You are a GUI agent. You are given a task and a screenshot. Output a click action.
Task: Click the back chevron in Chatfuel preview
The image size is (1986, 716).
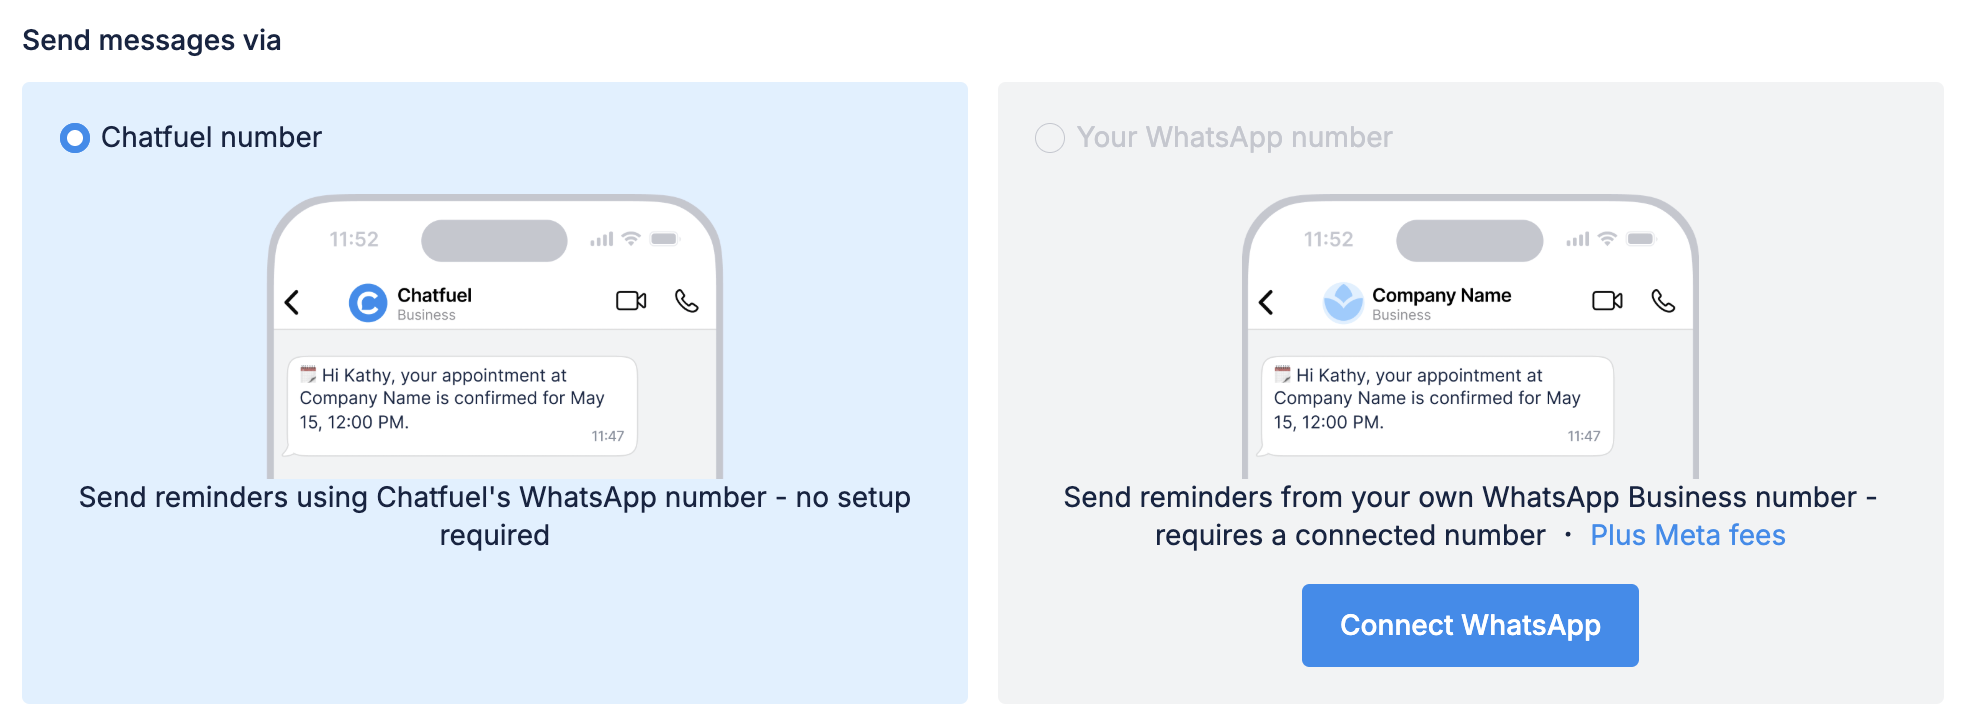(292, 302)
